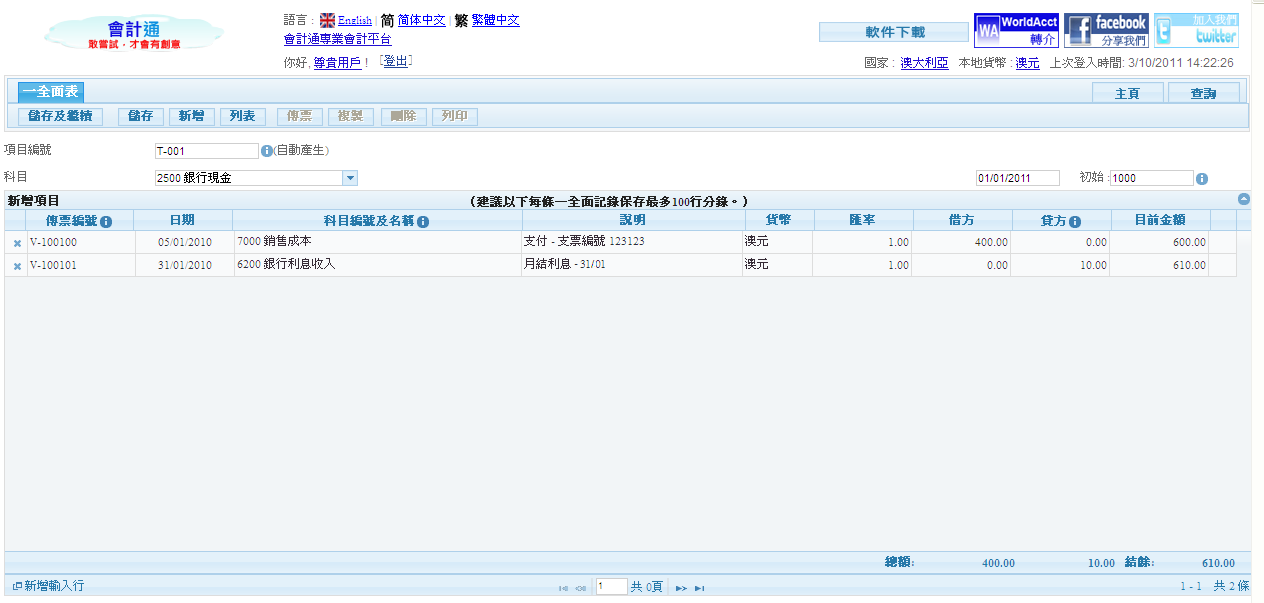The image size is (1264, 603).
Task: Click 新增輸入行 to add a row
Action: point(48,586)
